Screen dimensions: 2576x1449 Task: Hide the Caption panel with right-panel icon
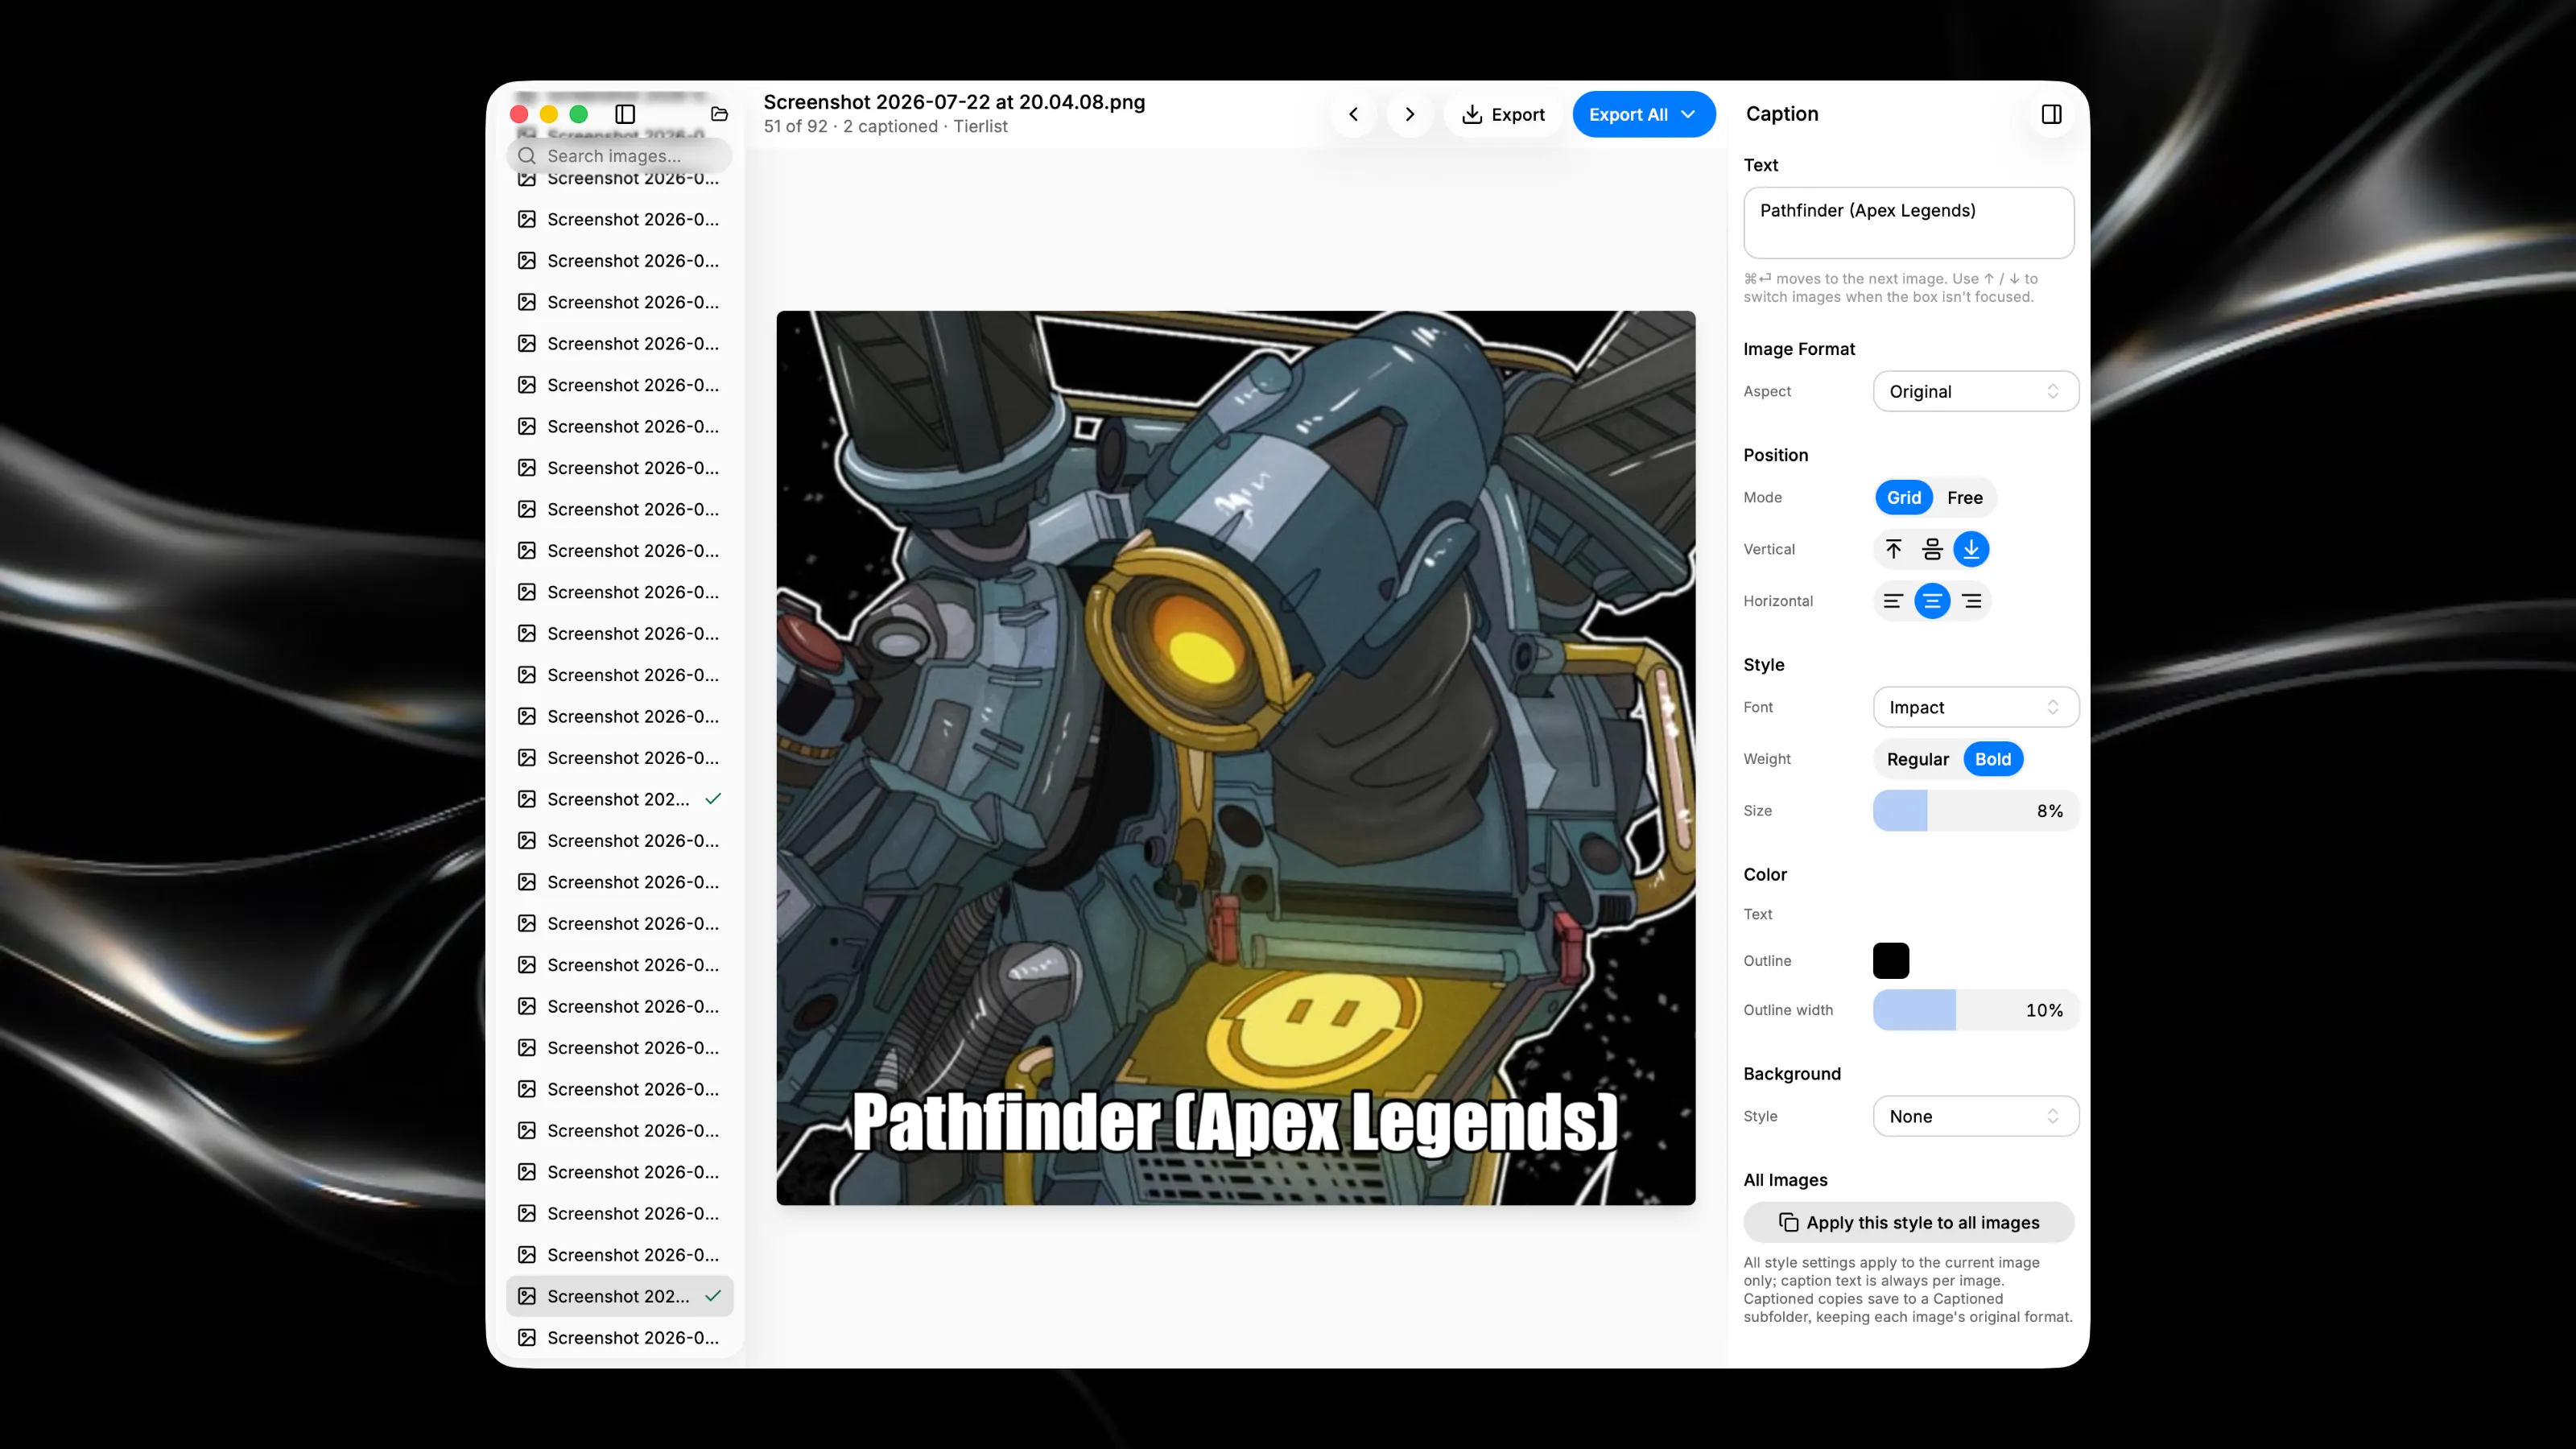pyautogui.click(x=2051, y=114)
